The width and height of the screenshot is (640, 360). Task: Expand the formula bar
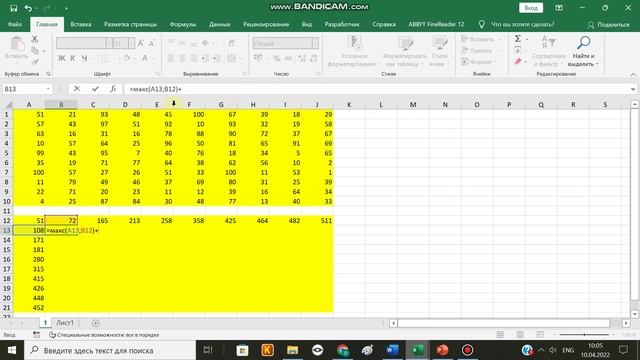point(633,89)
